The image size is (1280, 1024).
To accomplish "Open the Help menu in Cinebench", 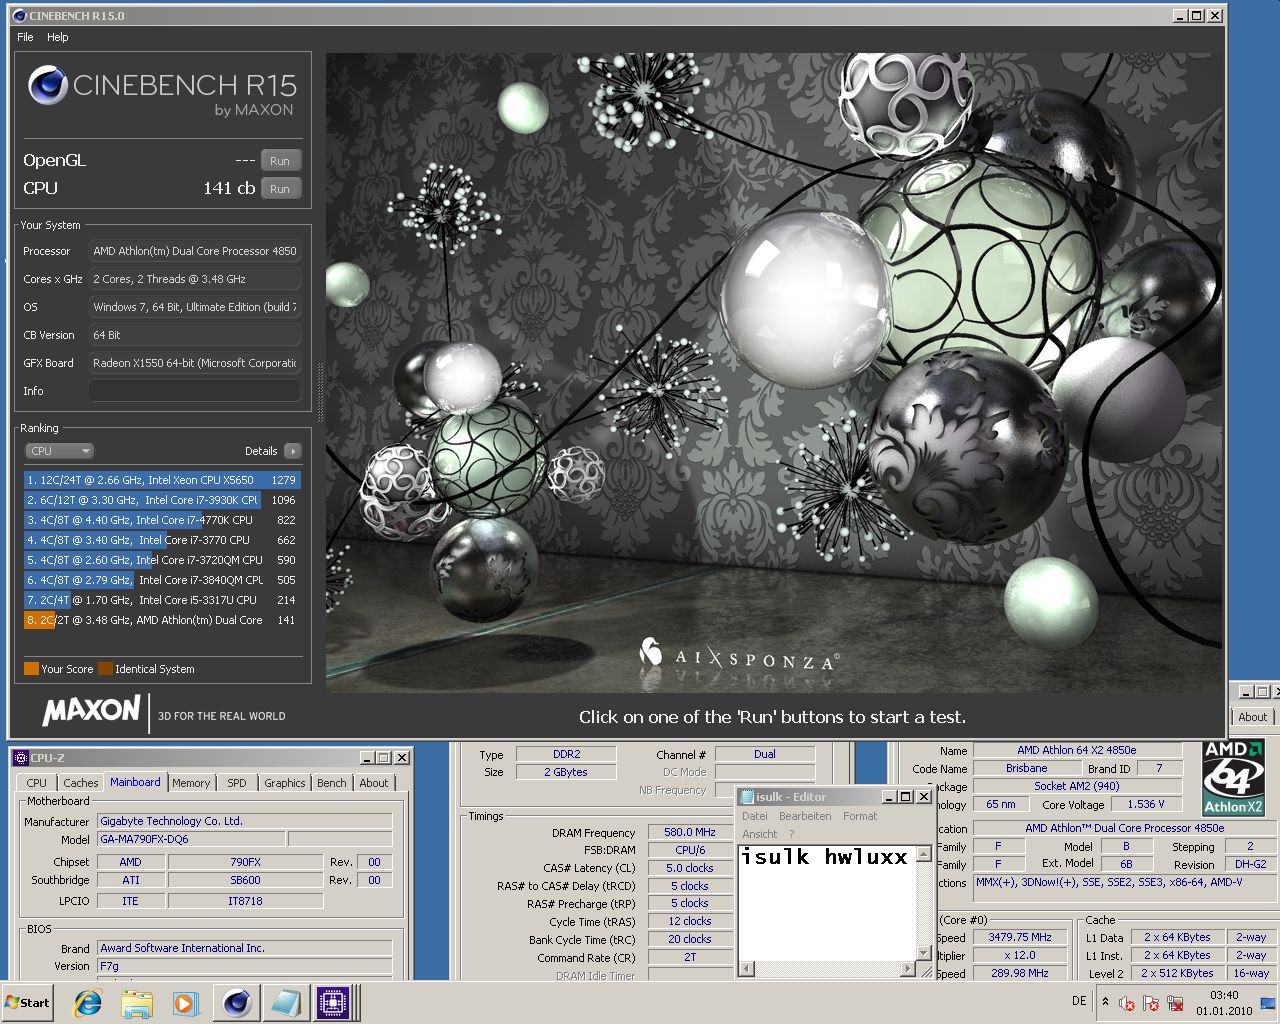I will coord(58,37).
